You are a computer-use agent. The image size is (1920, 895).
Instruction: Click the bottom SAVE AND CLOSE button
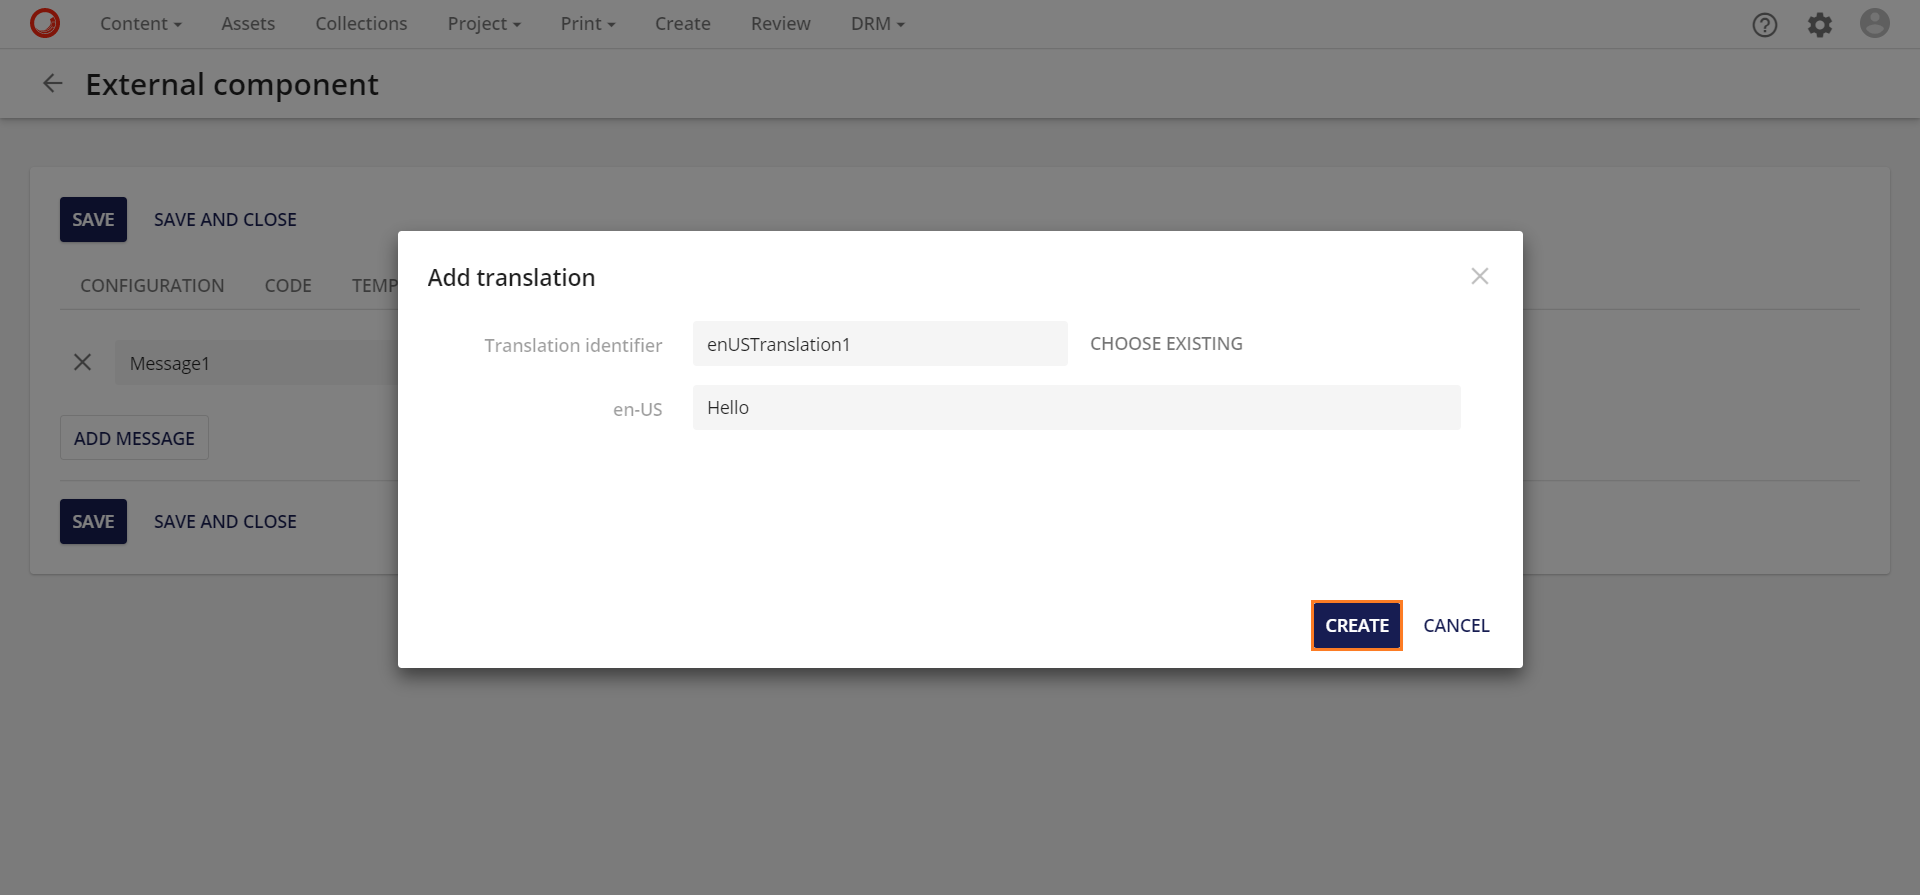(x=225, y=521)
